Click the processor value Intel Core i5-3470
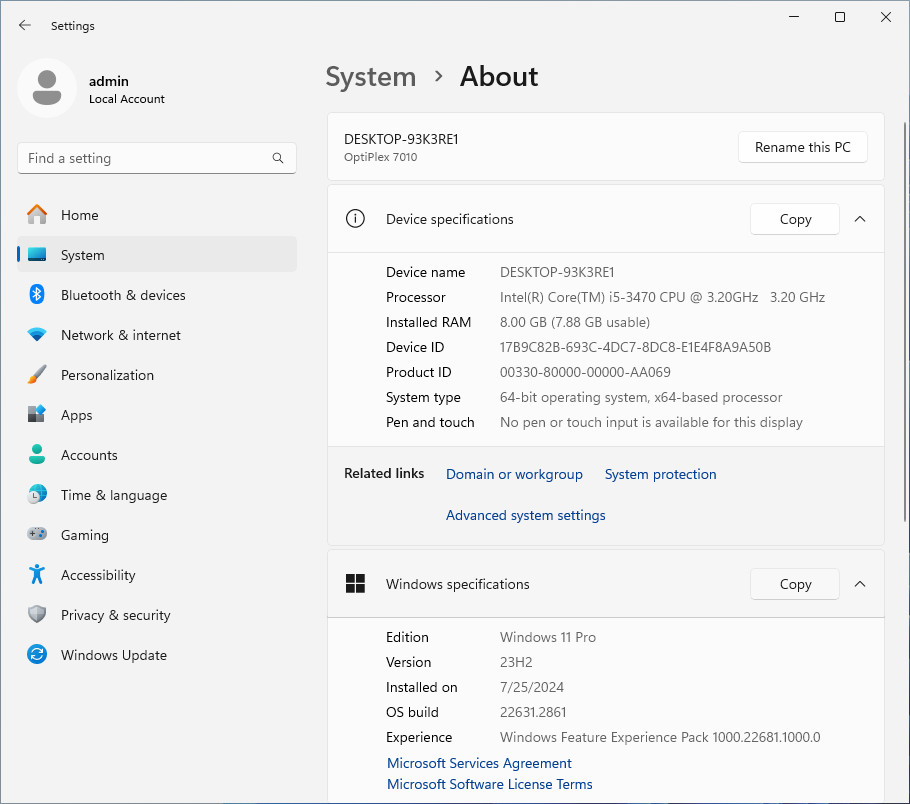The height and width of the screenshot is (804, 910). pos(662,297)
